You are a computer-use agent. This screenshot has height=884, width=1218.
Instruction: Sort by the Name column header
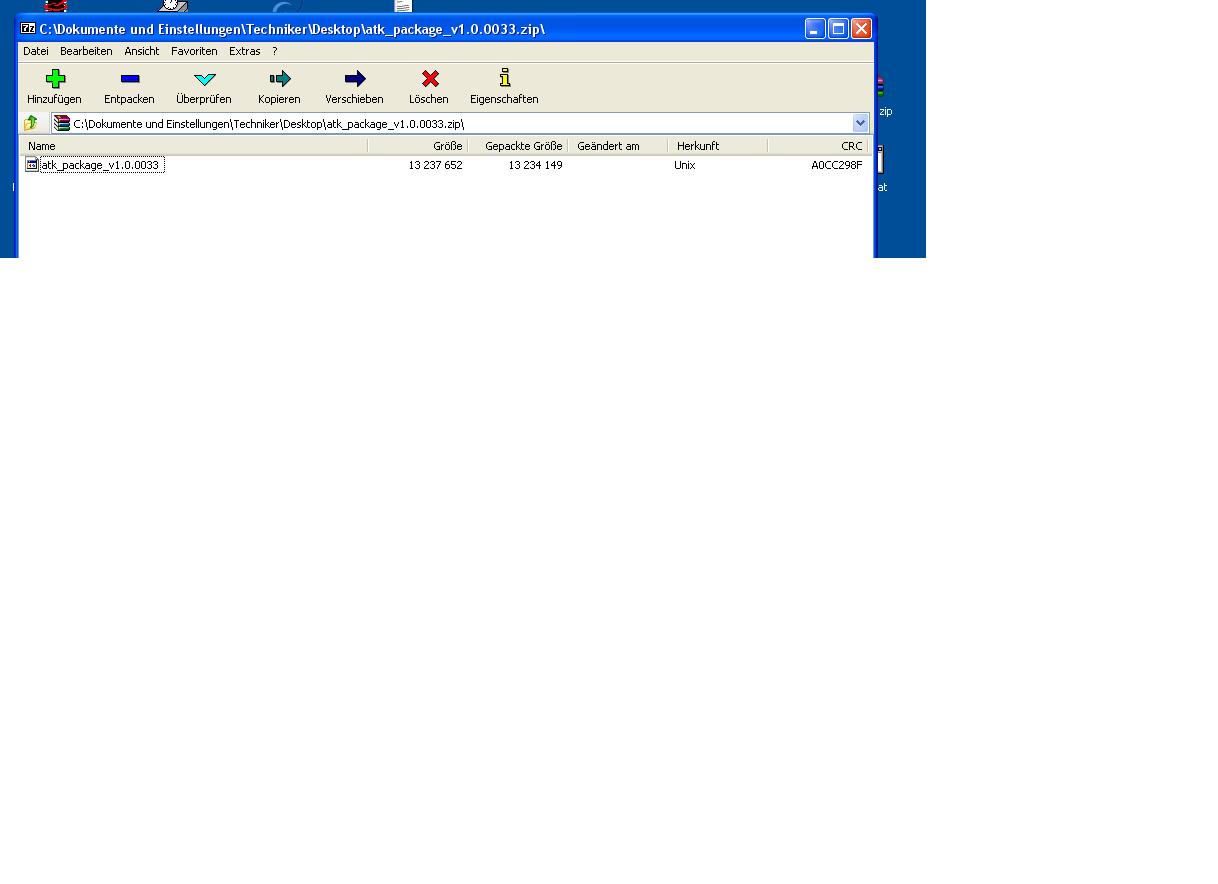(42, 146)
